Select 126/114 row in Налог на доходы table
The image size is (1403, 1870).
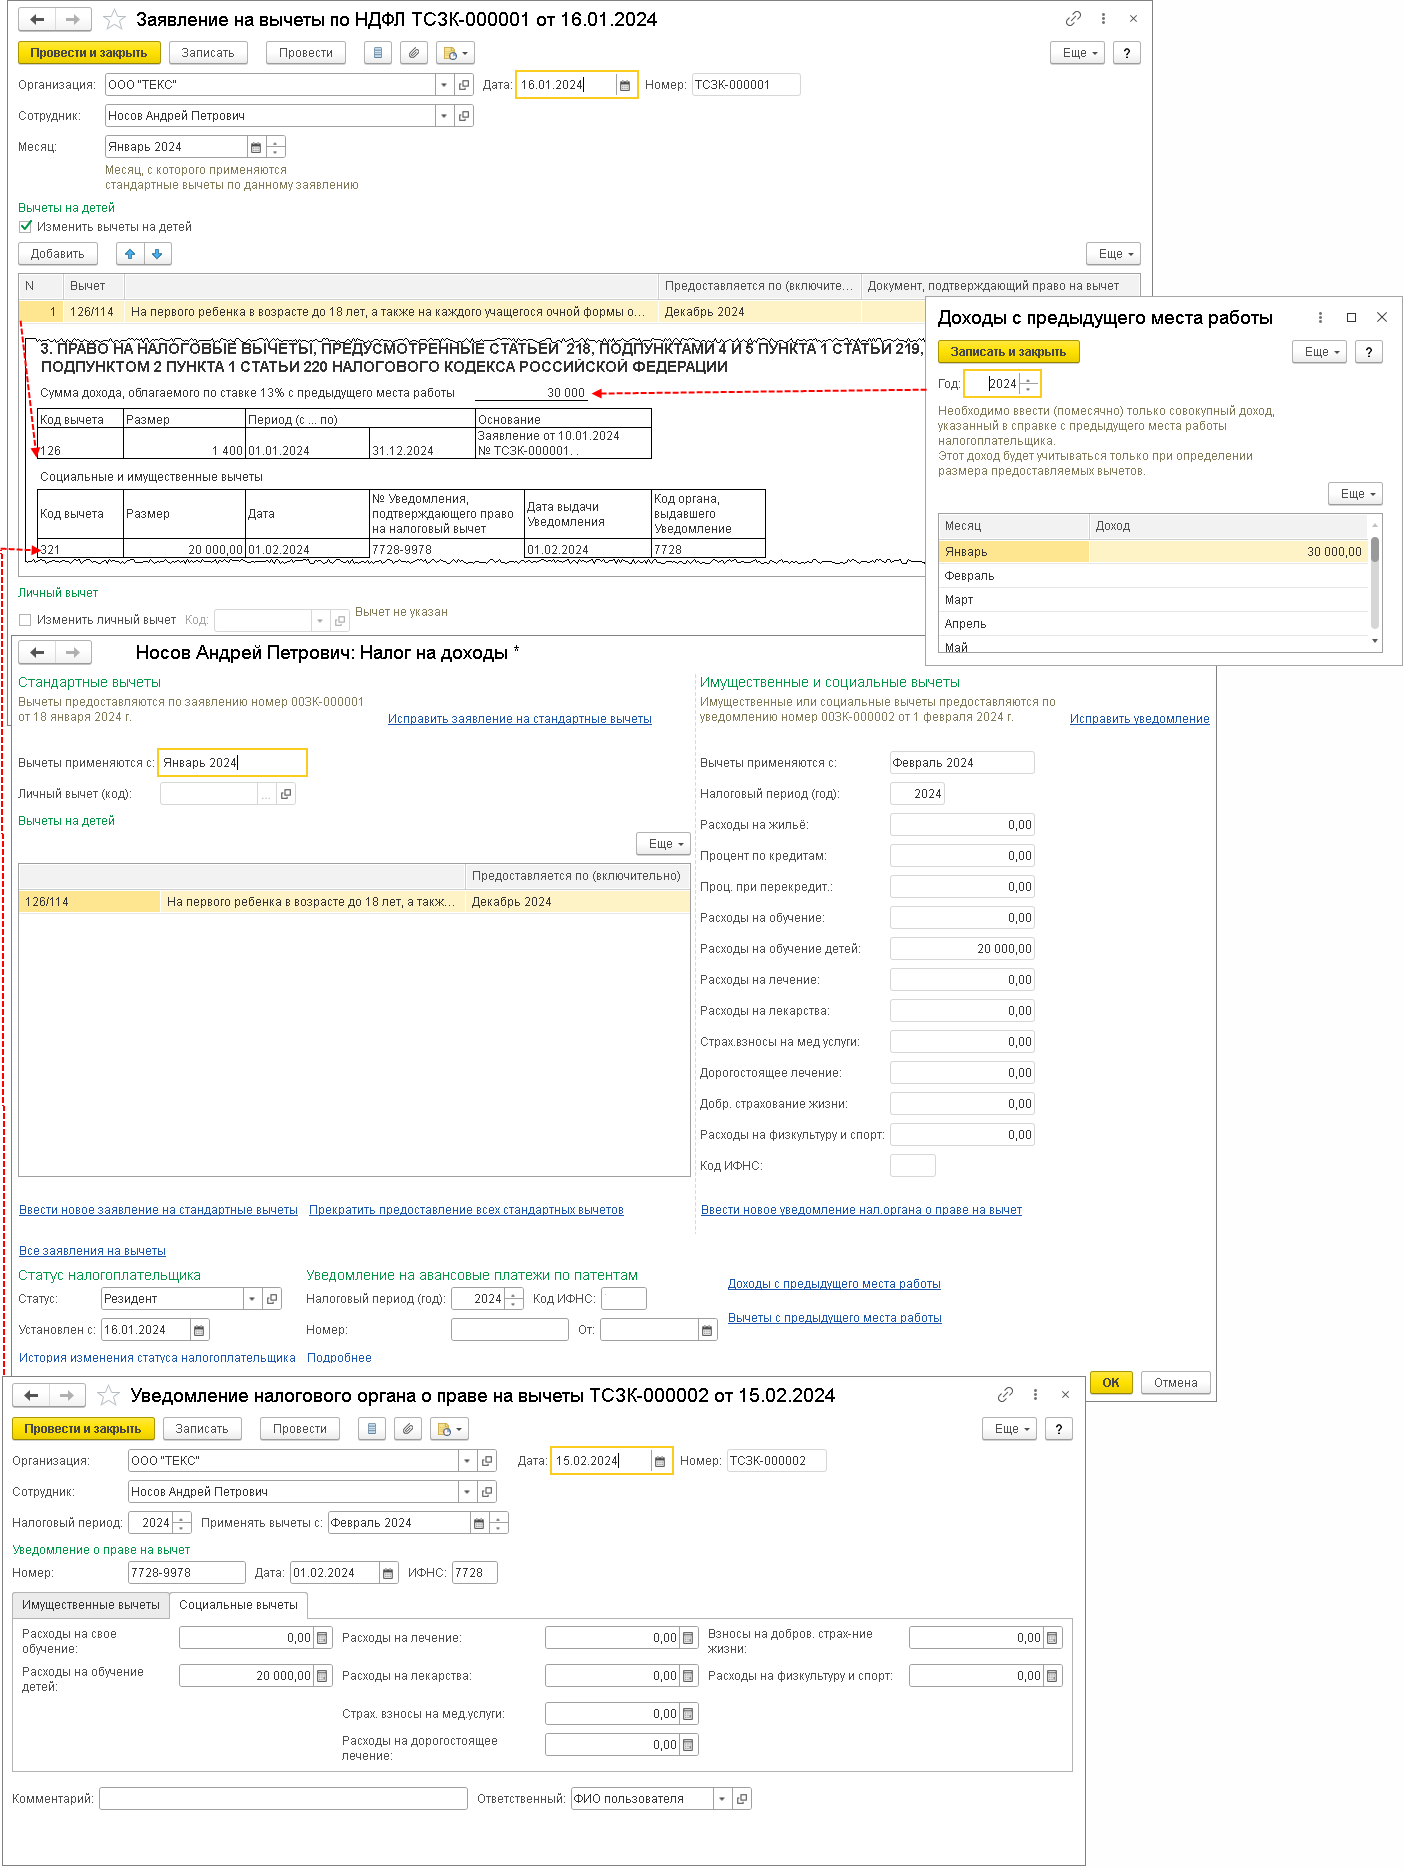point(354,902)
